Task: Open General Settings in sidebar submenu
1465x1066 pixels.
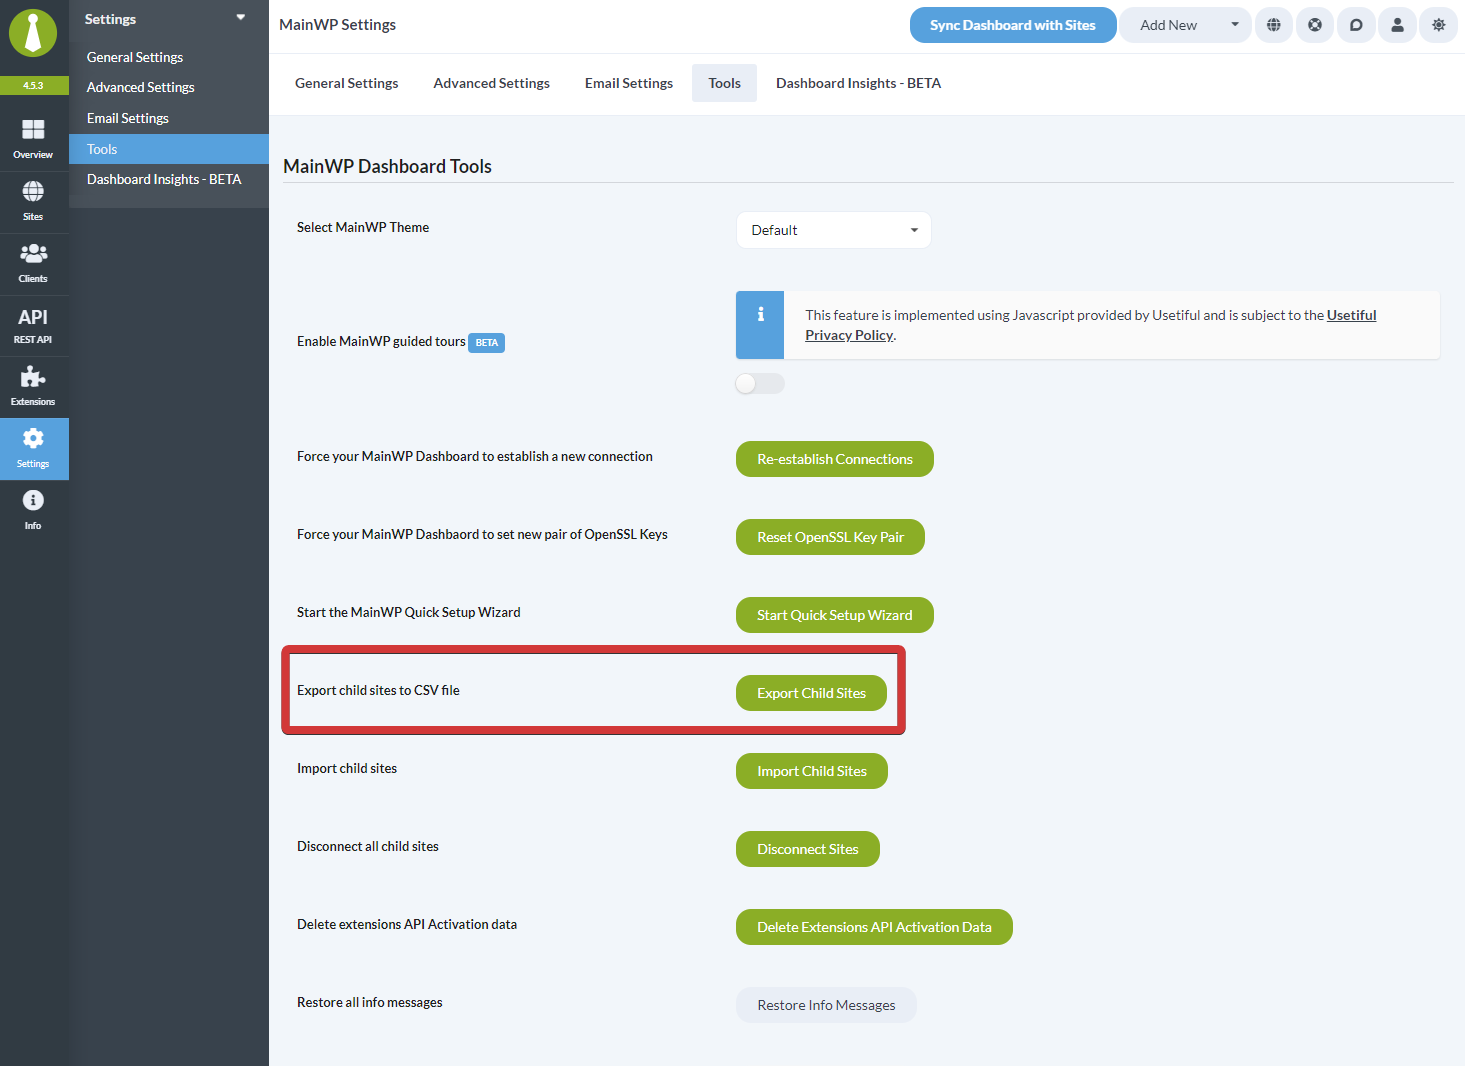Action: tap(135, 57)
